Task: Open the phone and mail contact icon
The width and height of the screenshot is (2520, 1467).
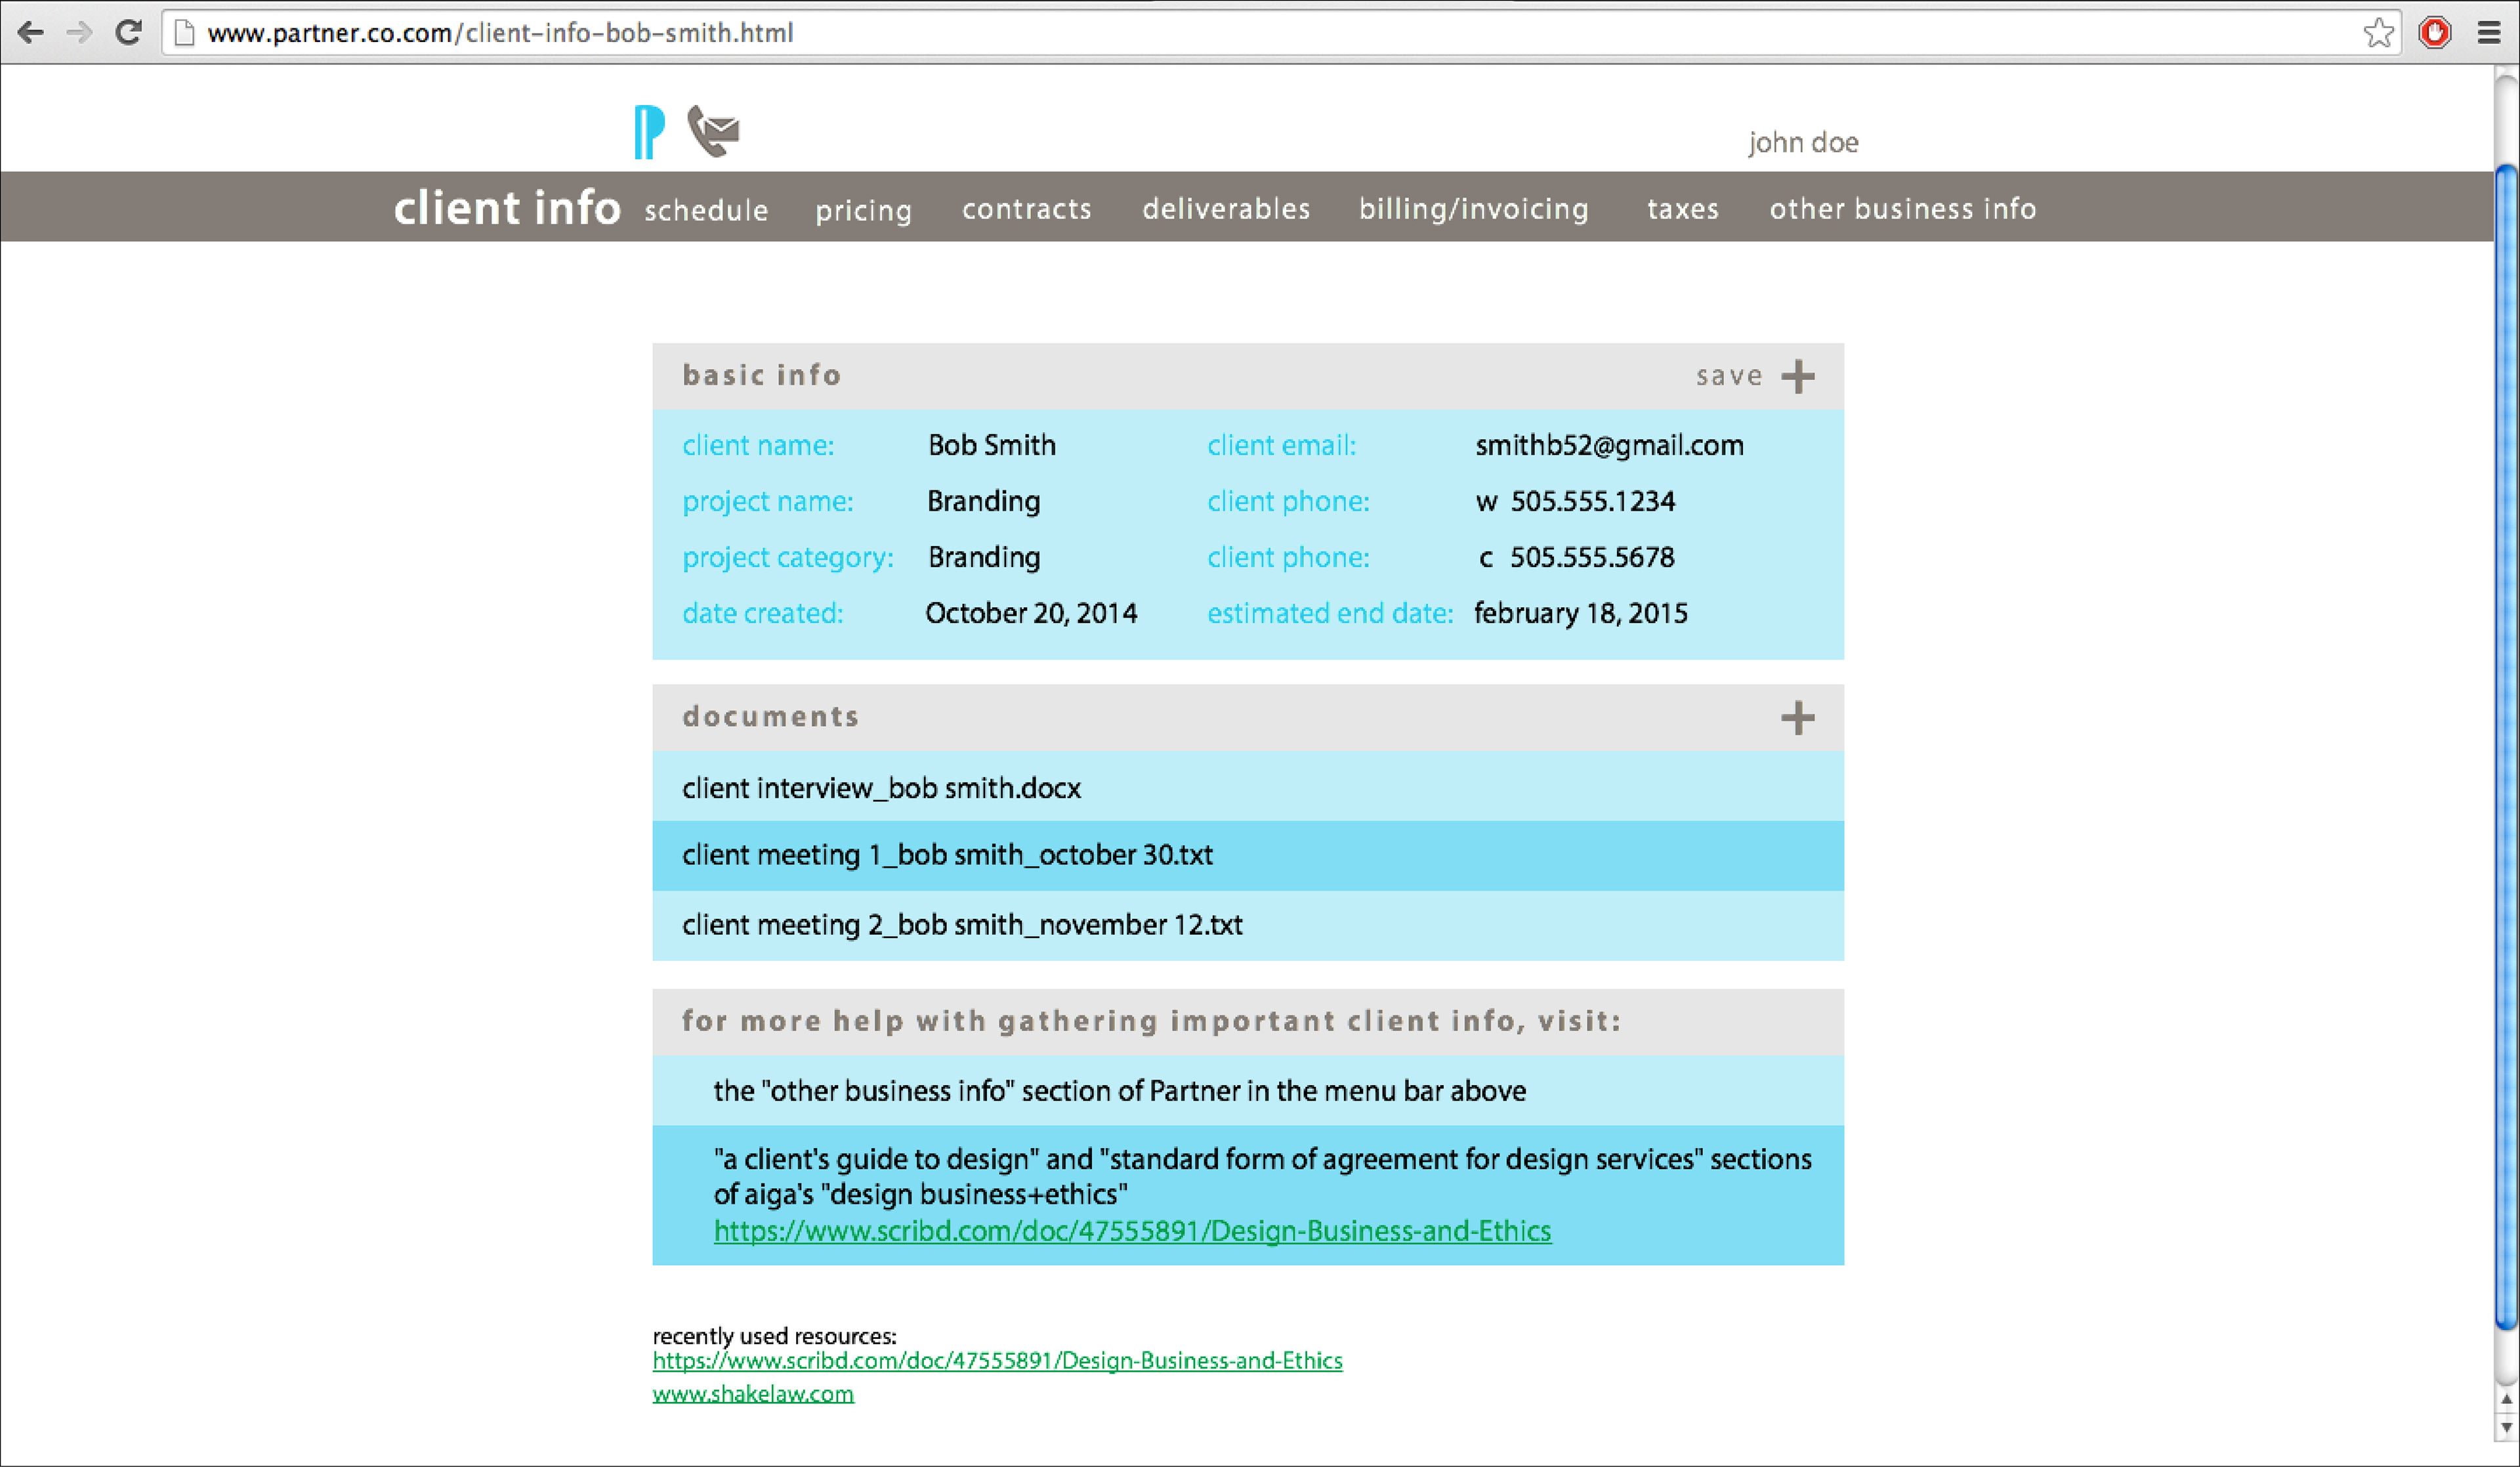Action: (x=713, y=131)
